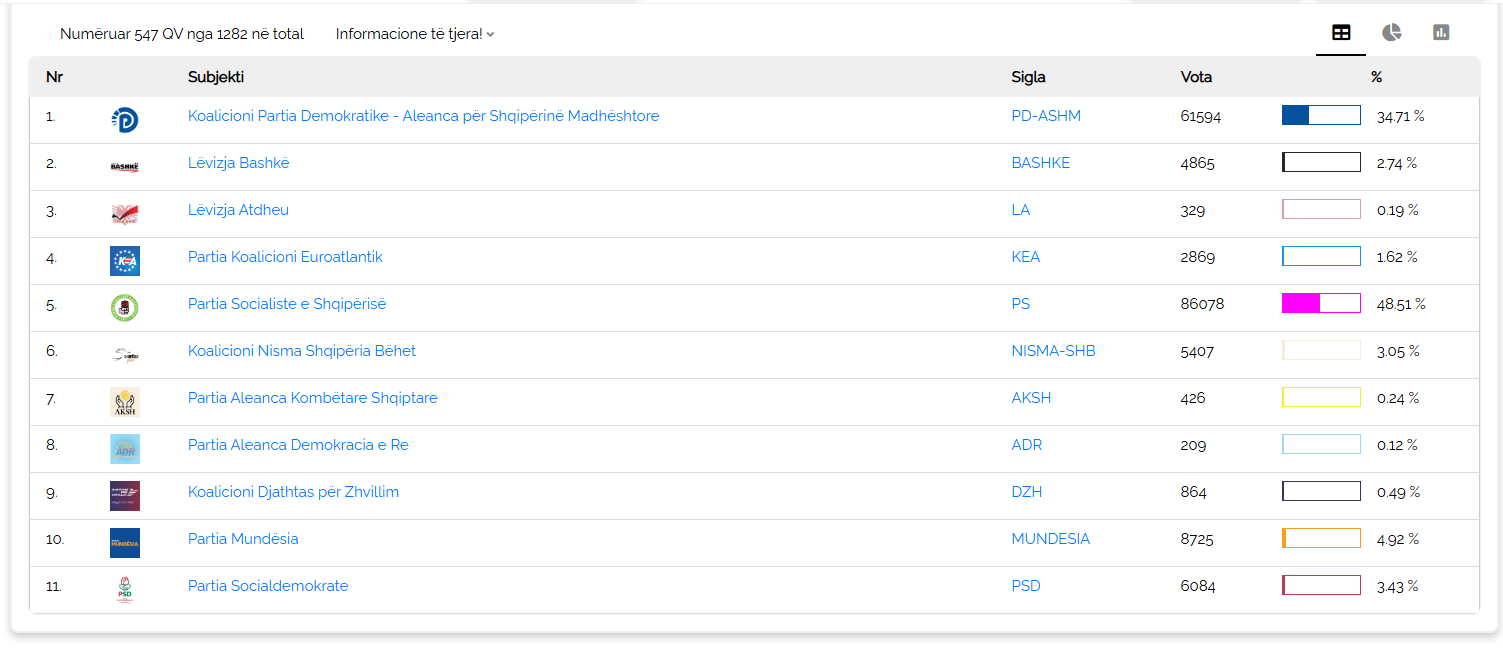Click the magenta PS percentage bar
1503x648 pixels.
pos(1321,303)
